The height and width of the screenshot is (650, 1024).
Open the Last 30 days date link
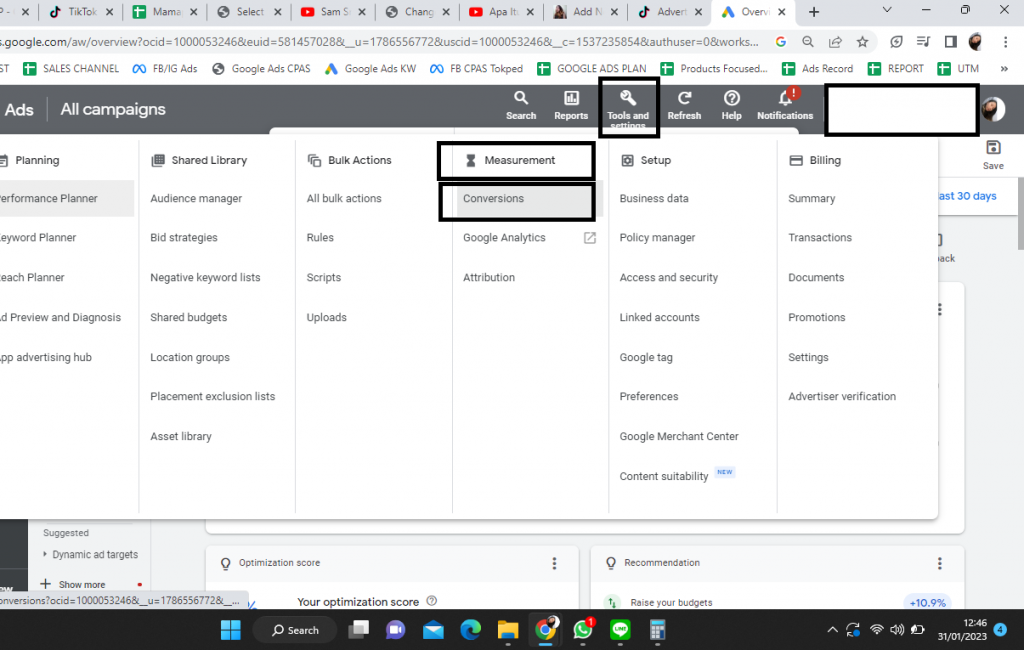[x=966, y=196]
